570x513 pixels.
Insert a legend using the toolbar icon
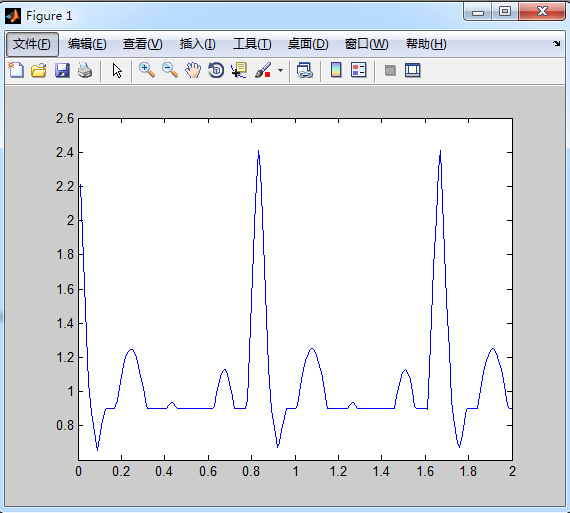359,70
